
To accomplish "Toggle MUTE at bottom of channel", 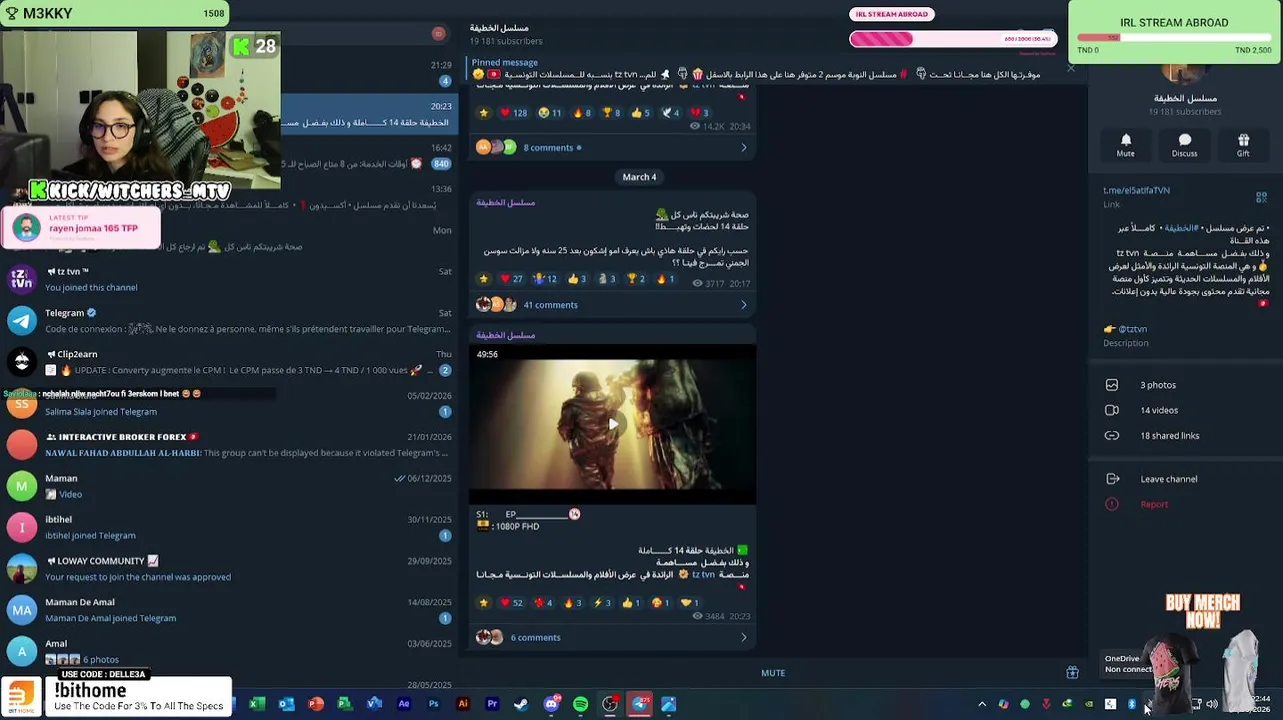I will [773, 673].
